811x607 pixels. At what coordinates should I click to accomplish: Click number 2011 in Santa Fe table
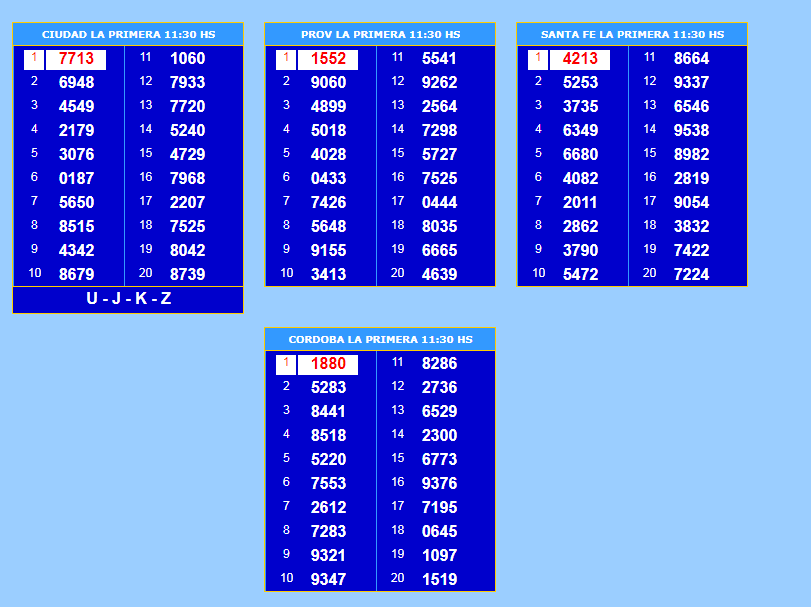click(580, 202)
